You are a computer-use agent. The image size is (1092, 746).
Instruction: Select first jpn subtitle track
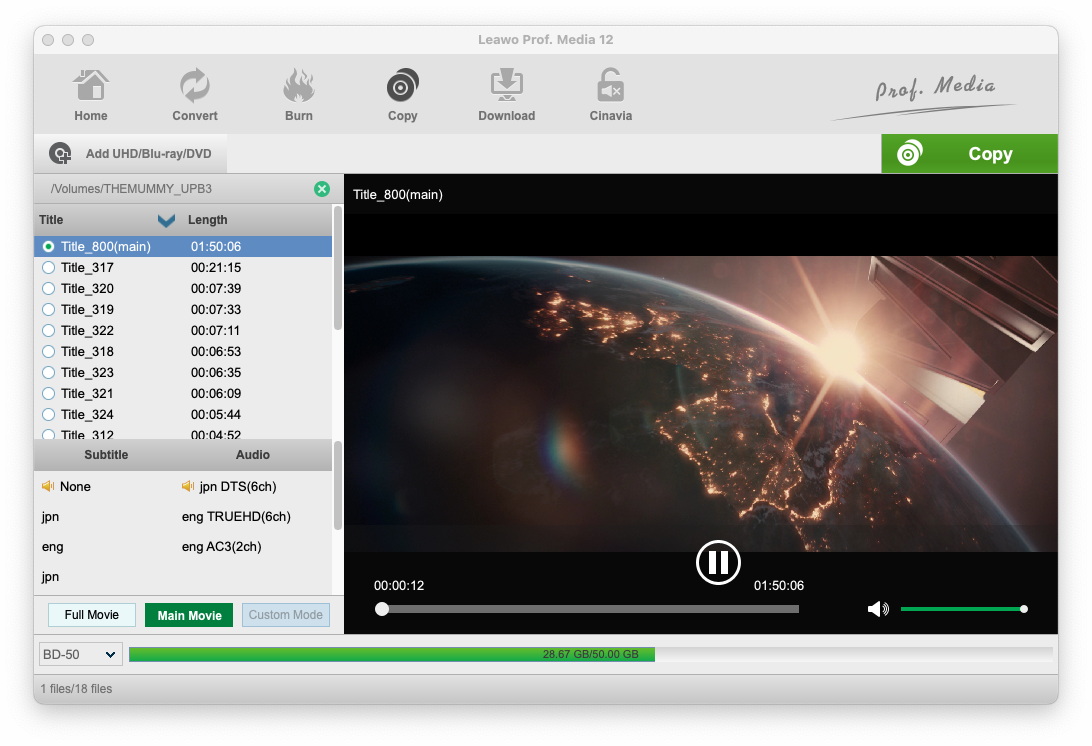tap(50, 516)
